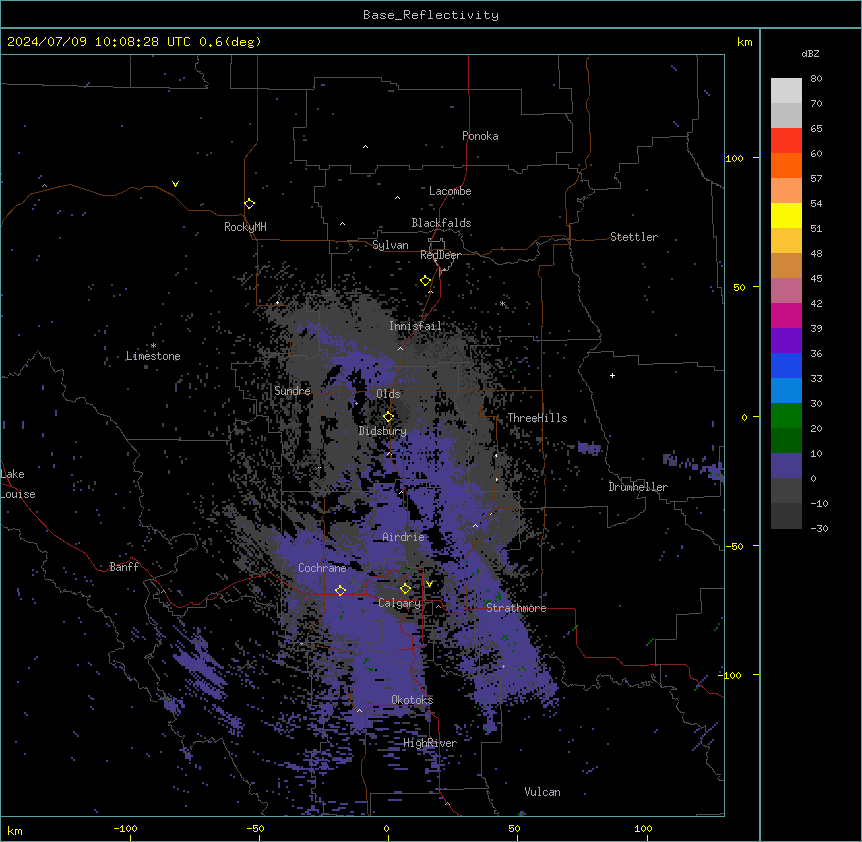
Task: Select the ThreeHills label
Action: tap(537, 418)
